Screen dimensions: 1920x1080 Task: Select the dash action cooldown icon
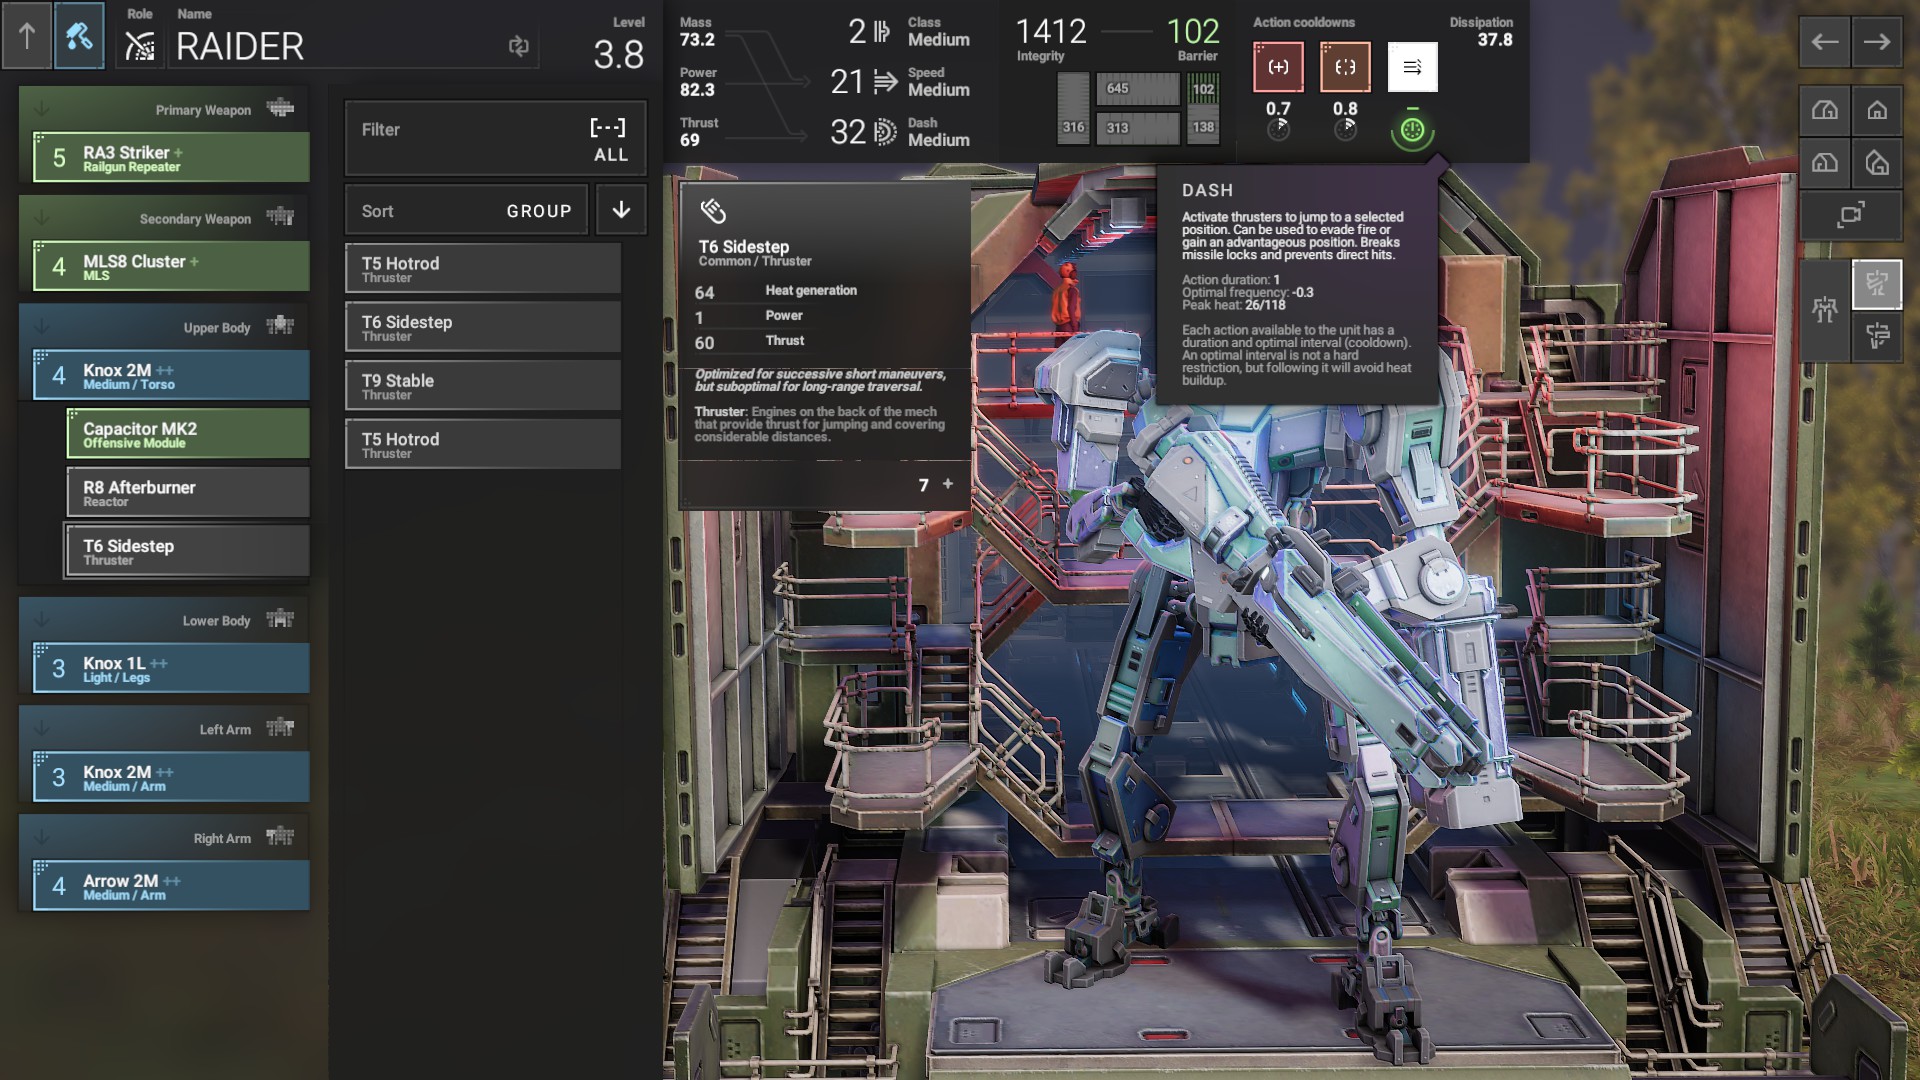click(1412, 67)
